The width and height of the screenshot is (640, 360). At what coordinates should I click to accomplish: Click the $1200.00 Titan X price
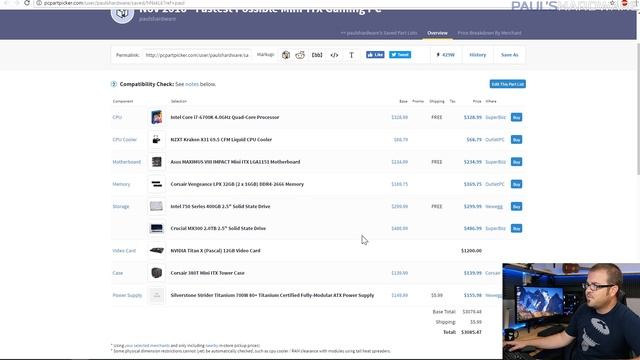[471, 251]
